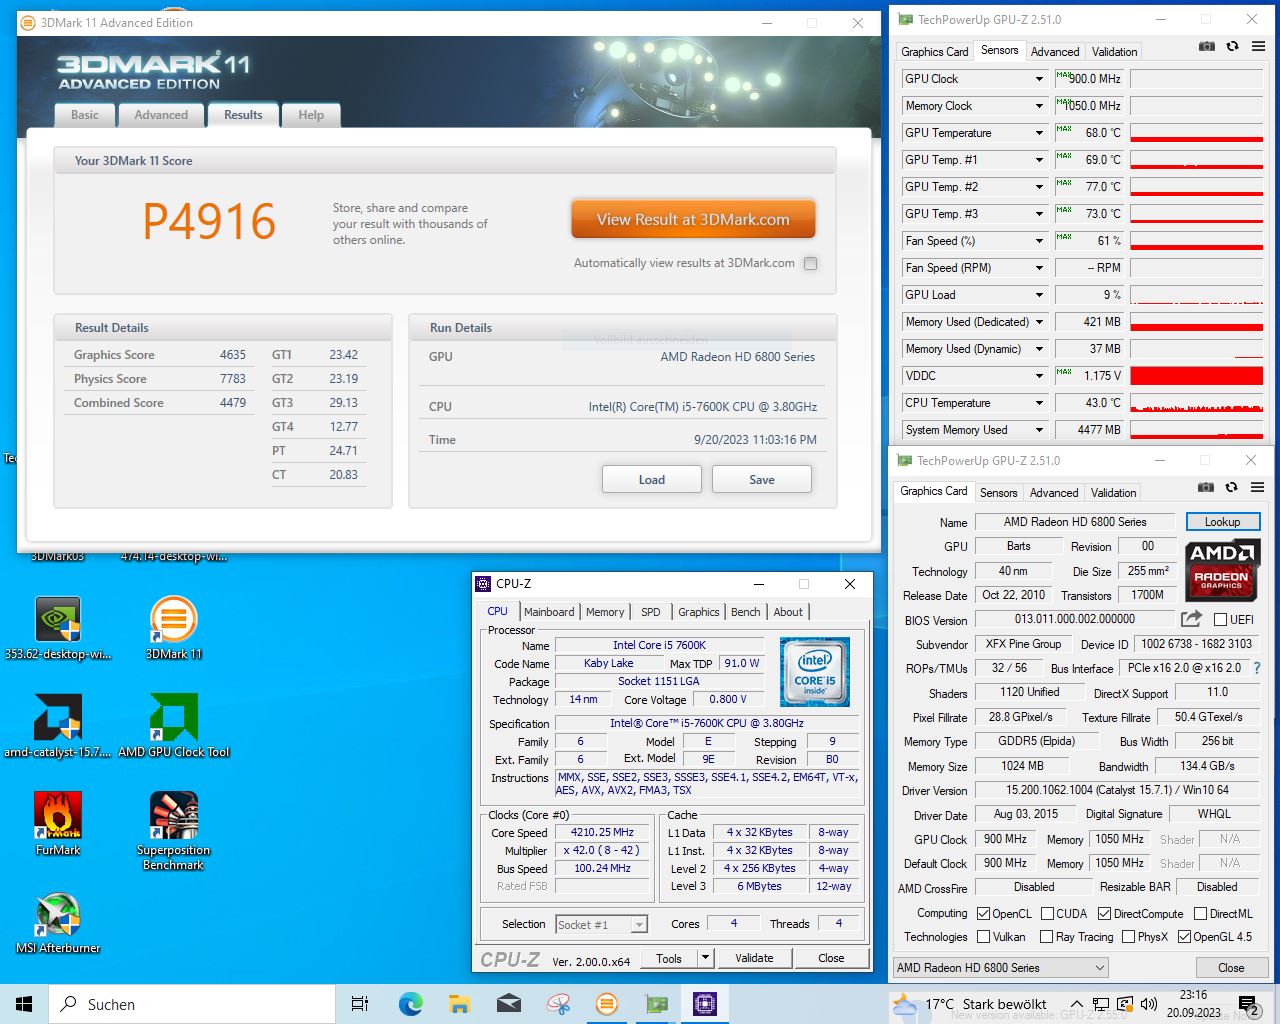Click the refresh icon in GPU-Z toolbar

point(1231,47)
